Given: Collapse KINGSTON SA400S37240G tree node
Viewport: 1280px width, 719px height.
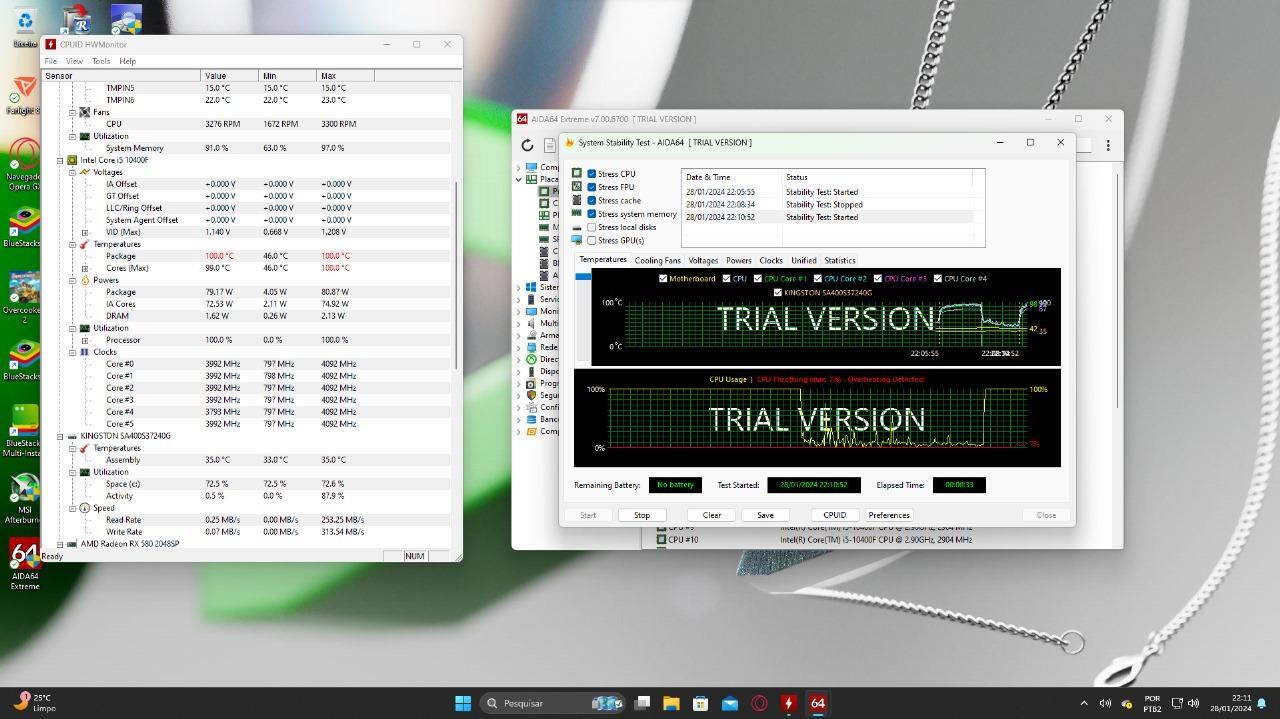Looking at the screenshot, I should tap(60, 436).
